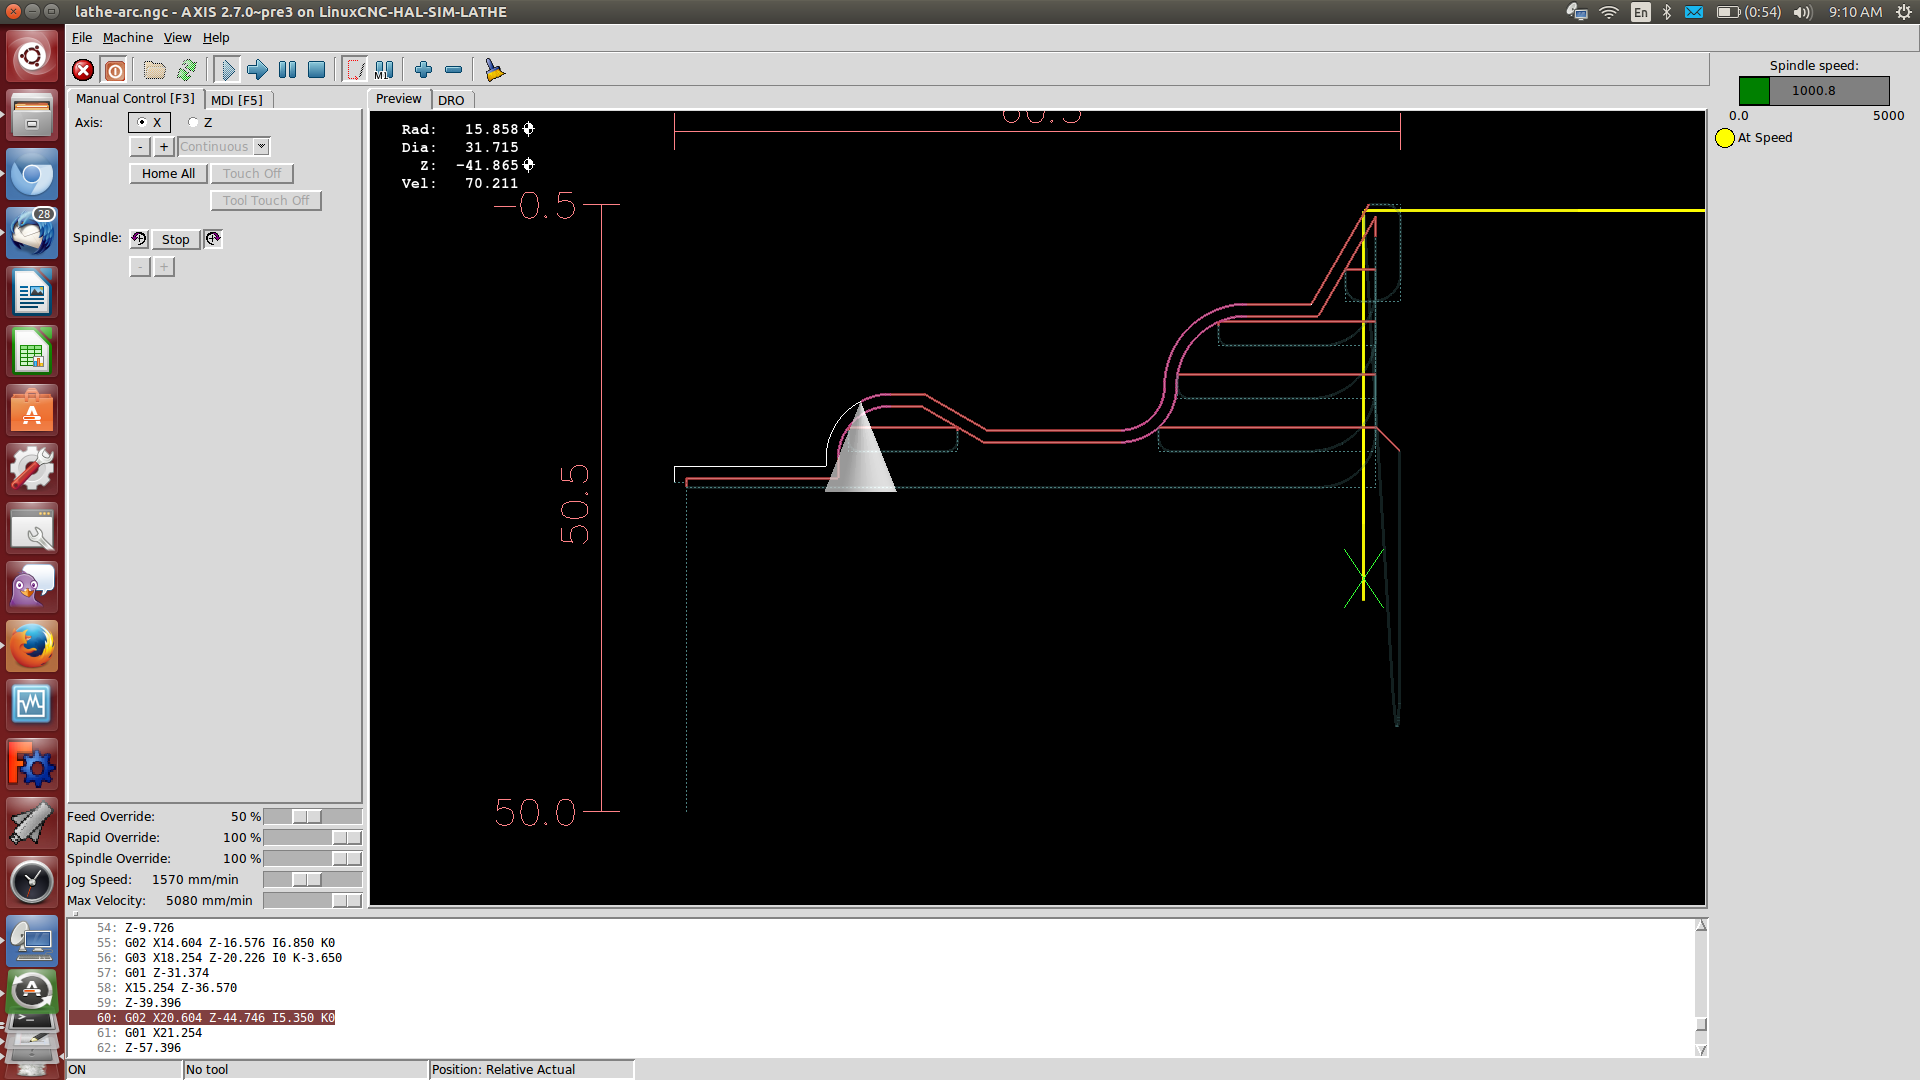1920x1080 pixels.
Task: Switch to the Manual Control [F3] tab
Action: (135, 99)
